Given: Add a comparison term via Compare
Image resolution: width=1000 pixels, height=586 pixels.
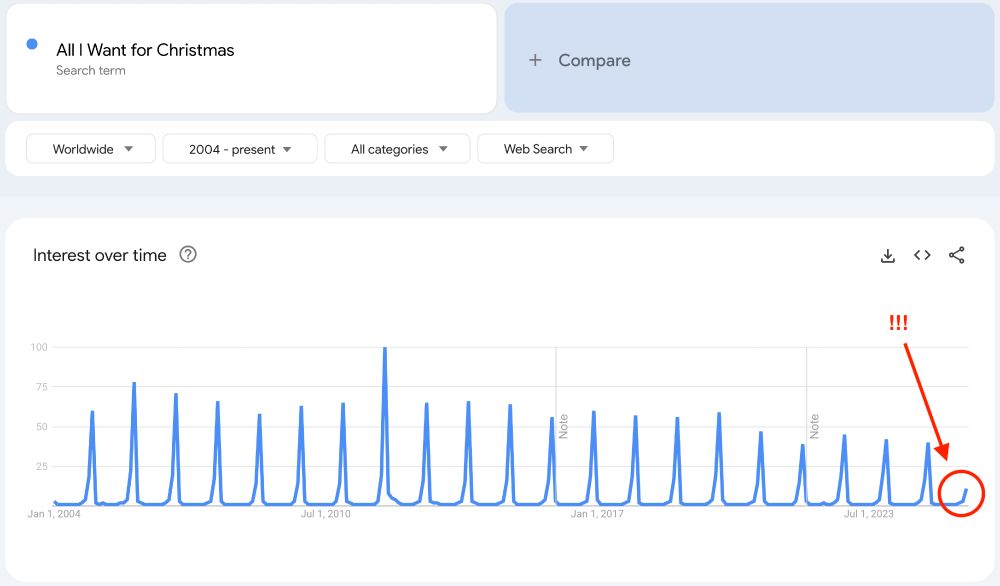Looking at the screenshot, I should (x=749, y=58).
